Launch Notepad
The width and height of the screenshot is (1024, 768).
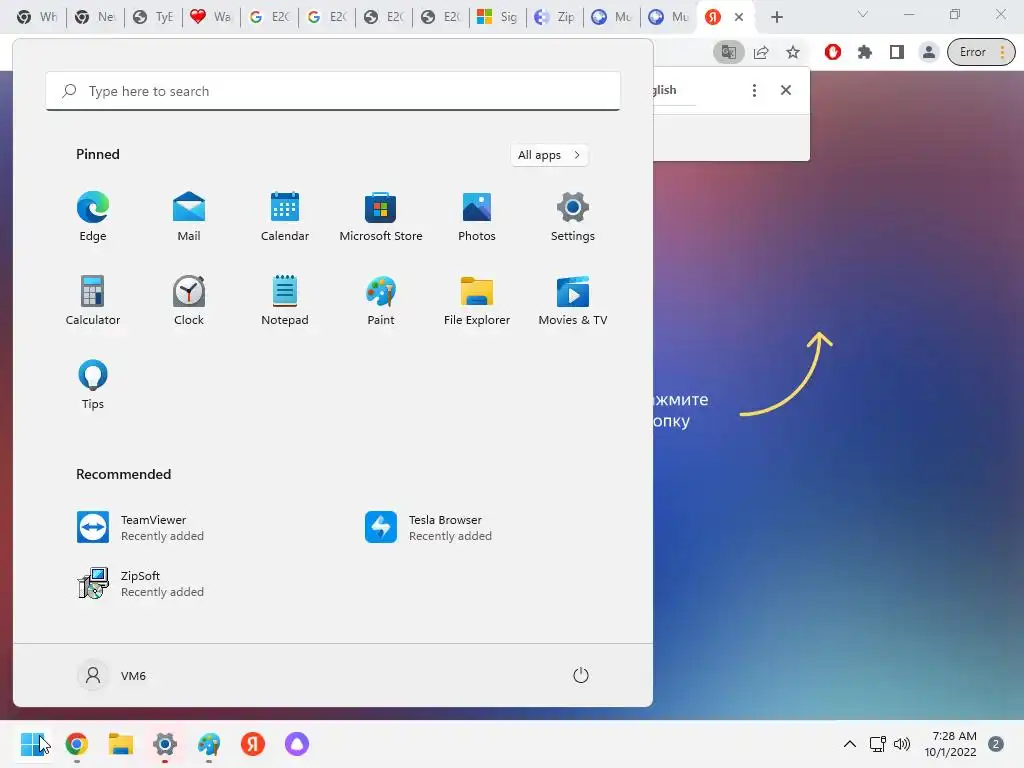coord(285,300)
